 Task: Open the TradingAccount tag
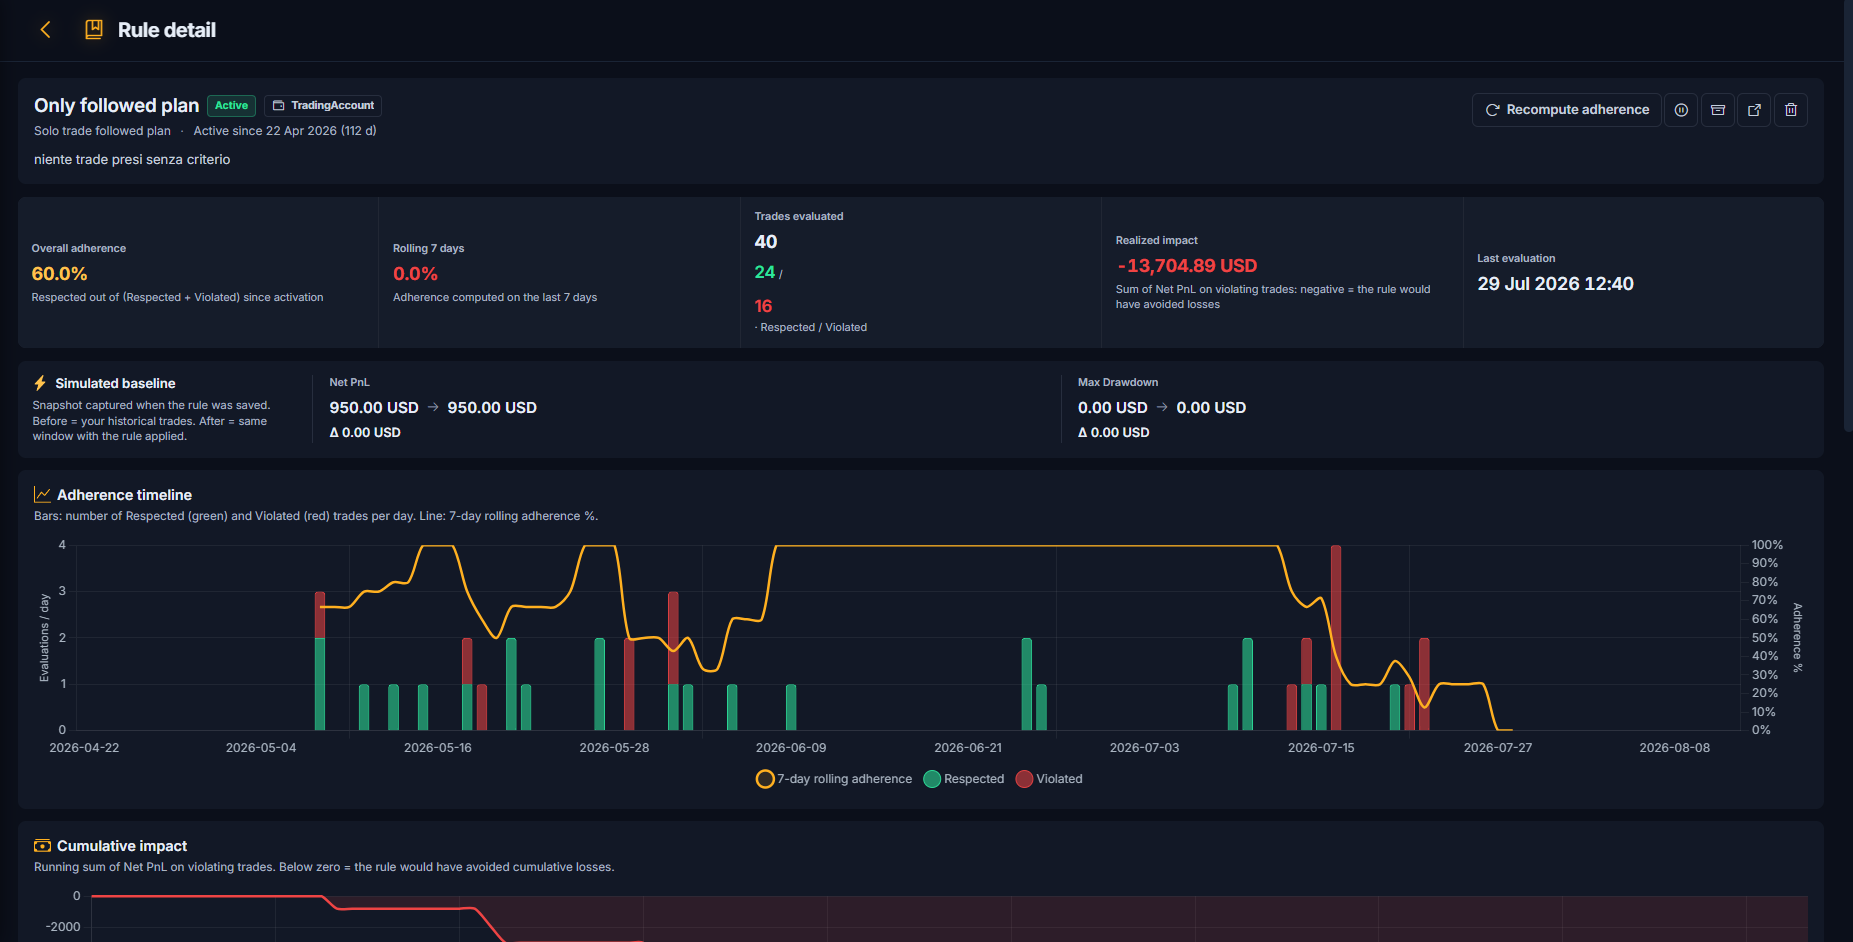323,105
